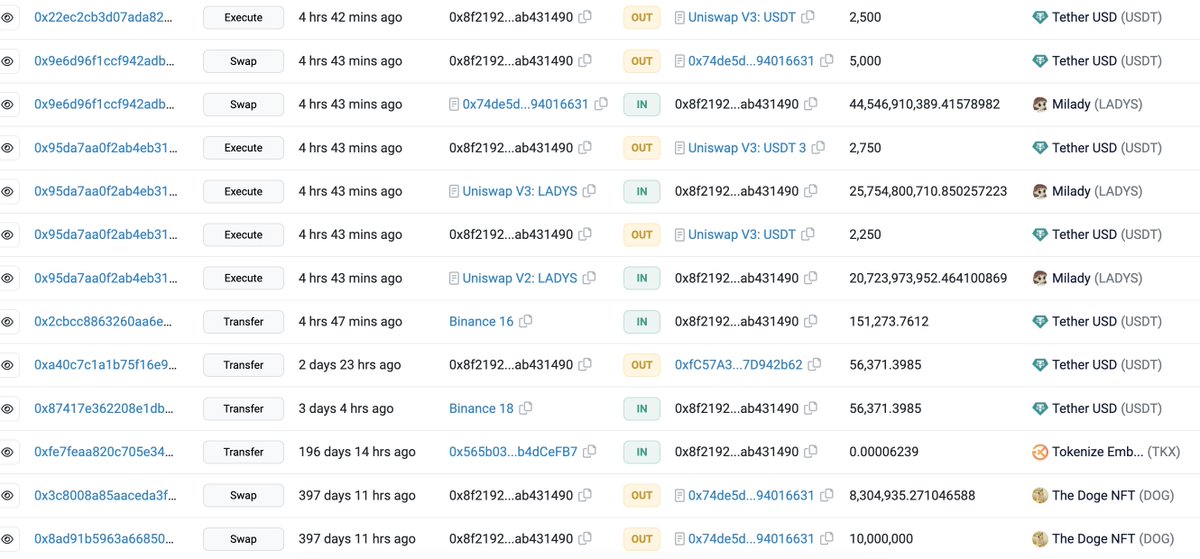The image size is (1200, 559).
Task: Click the age '2 days 23 hrs ago'
Action: click(x=350, y=365)
